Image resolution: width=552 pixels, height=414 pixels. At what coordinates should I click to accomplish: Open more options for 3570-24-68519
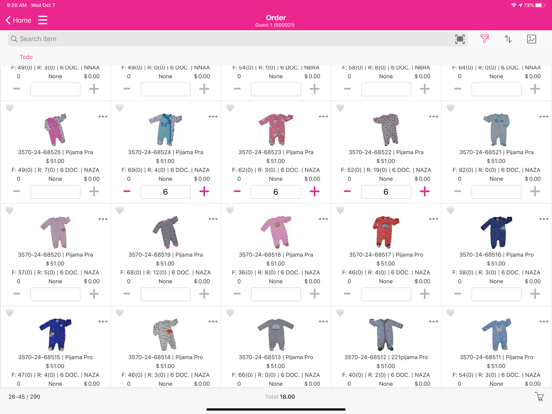(213, 219)
